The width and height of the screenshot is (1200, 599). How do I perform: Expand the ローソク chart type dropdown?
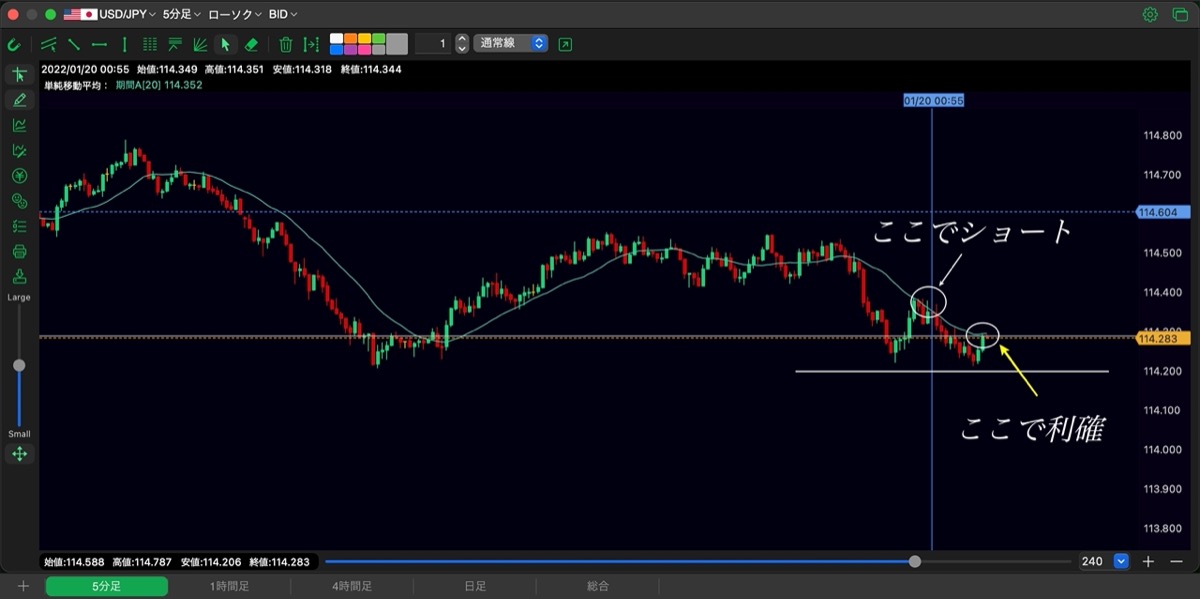pyautogui.click(x=235, y=15)
